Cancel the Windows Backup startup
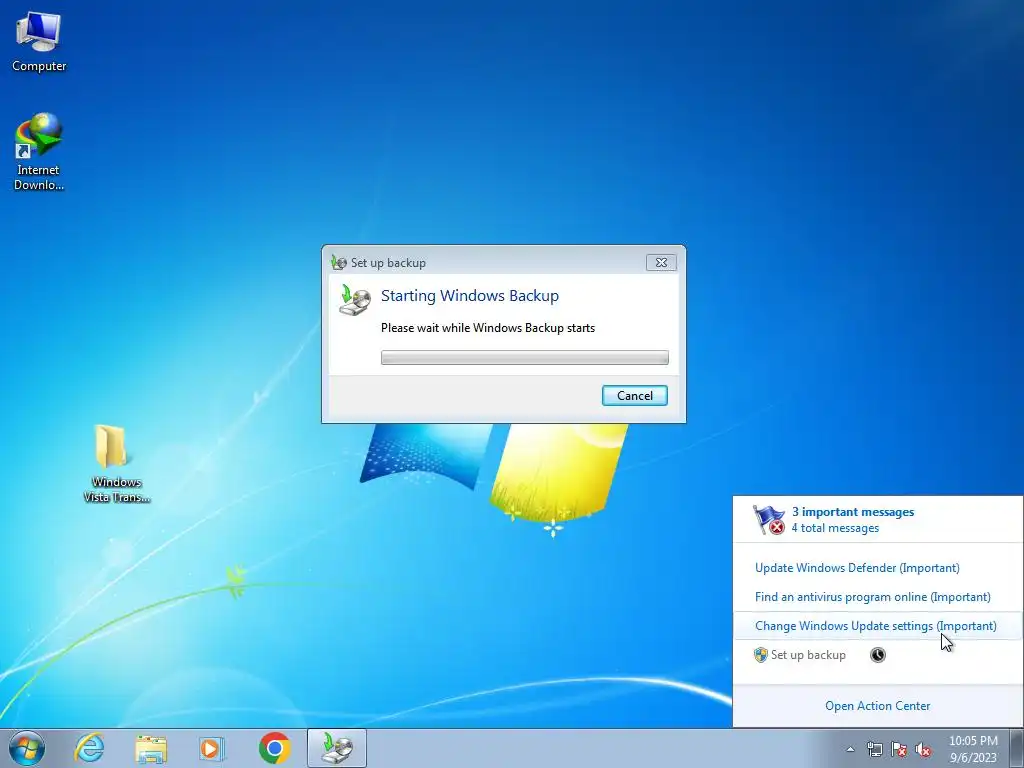The image size is (1024, 768). pyautogui.click(x=635, y=396)
